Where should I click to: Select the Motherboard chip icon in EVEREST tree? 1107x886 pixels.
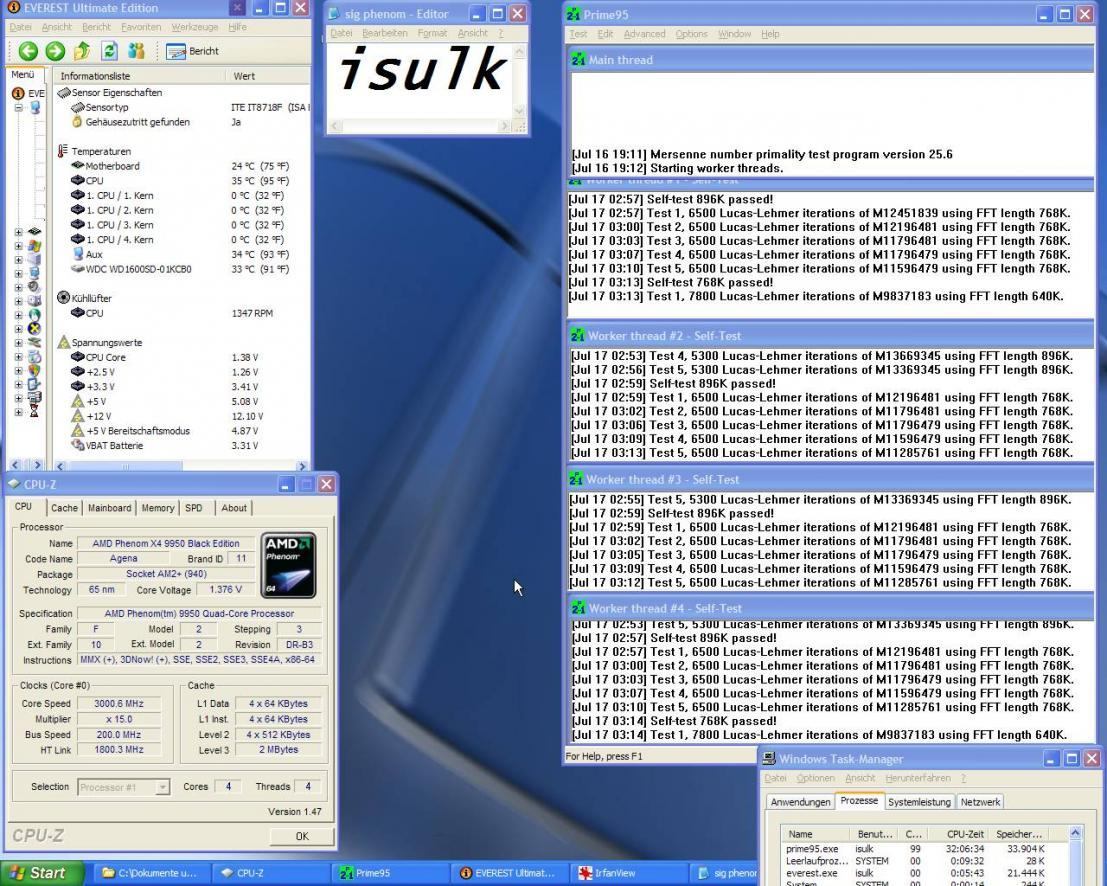pos(34,232)
